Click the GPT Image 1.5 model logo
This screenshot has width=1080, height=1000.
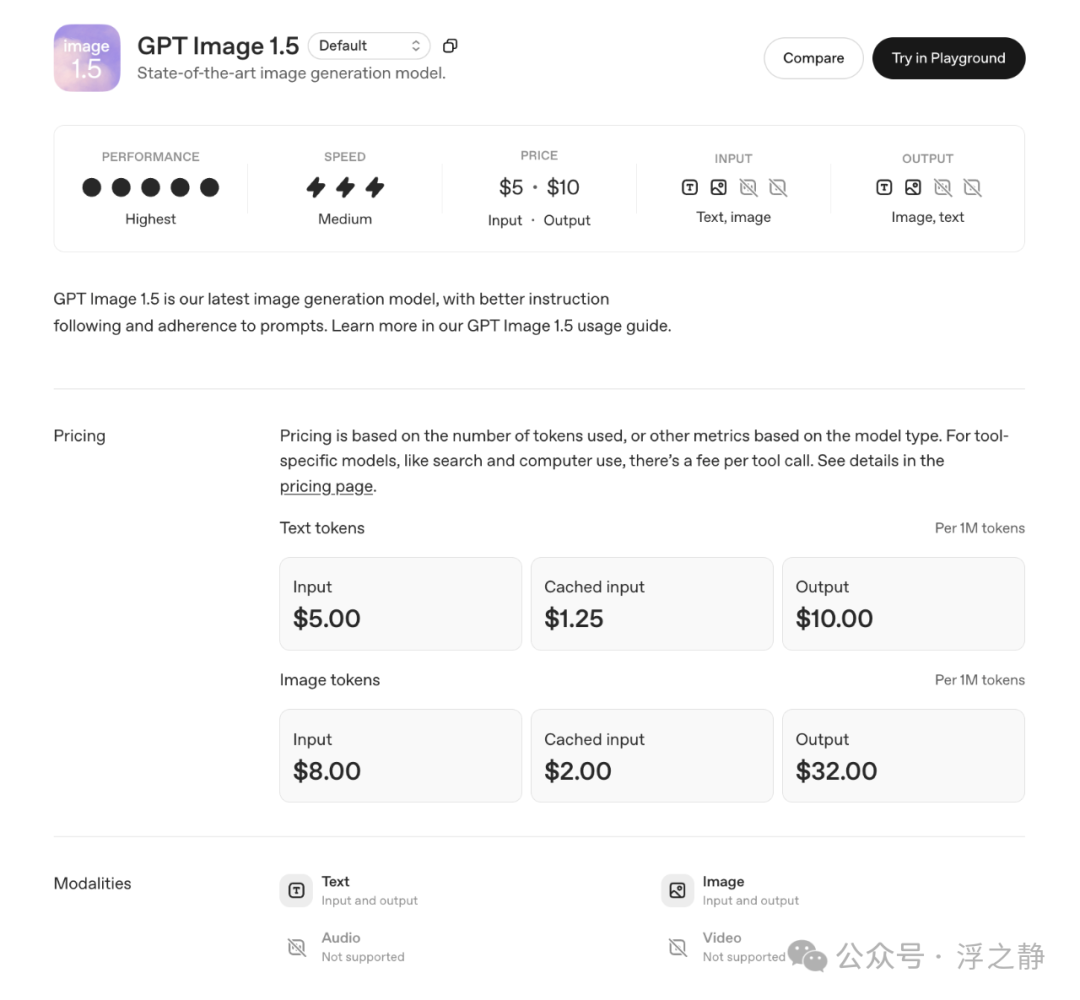pos(87,58)
